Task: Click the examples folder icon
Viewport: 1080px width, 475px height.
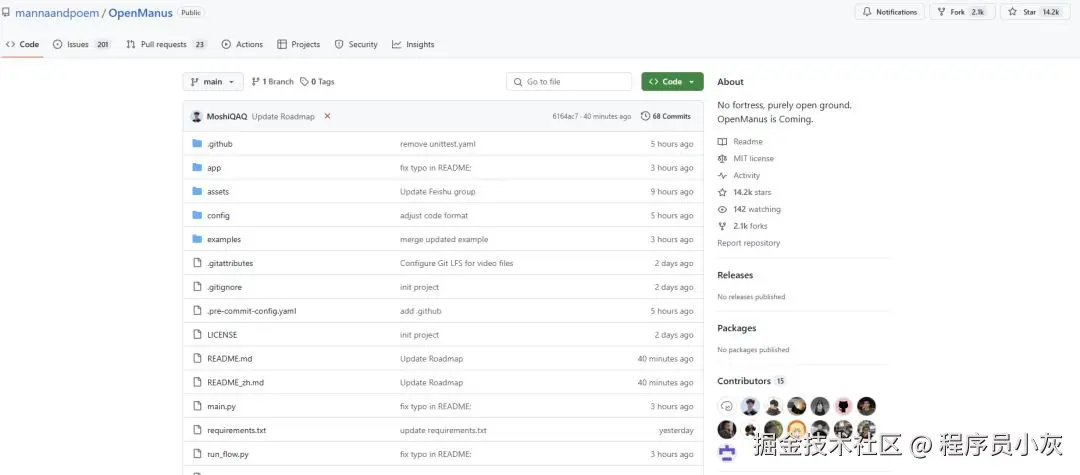Action: click(197, 239)
